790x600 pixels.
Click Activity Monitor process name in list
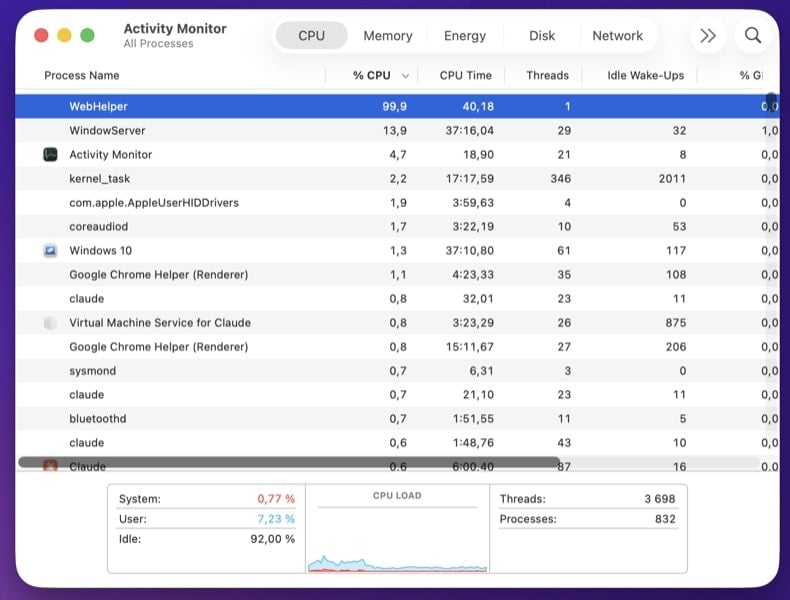[110, 155]
